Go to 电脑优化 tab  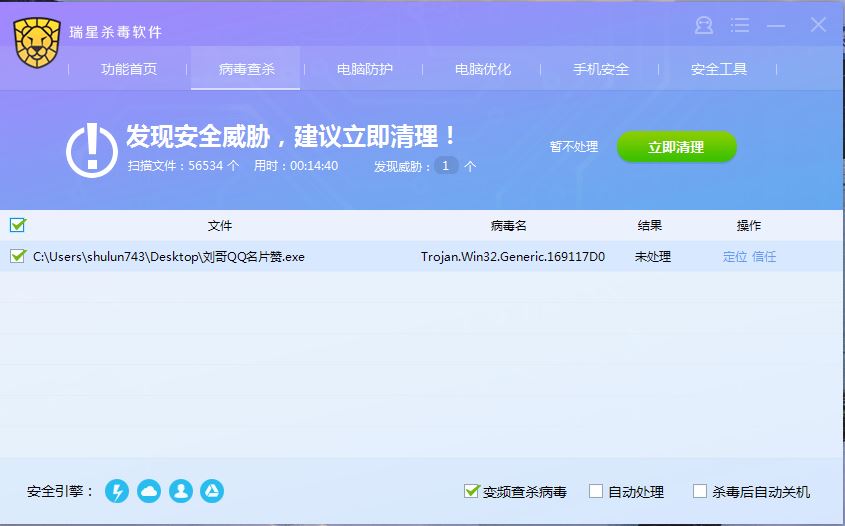(483, 69)
